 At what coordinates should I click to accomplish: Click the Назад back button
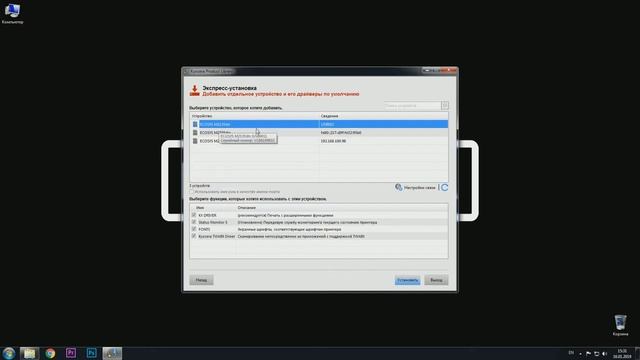[201, 280]
